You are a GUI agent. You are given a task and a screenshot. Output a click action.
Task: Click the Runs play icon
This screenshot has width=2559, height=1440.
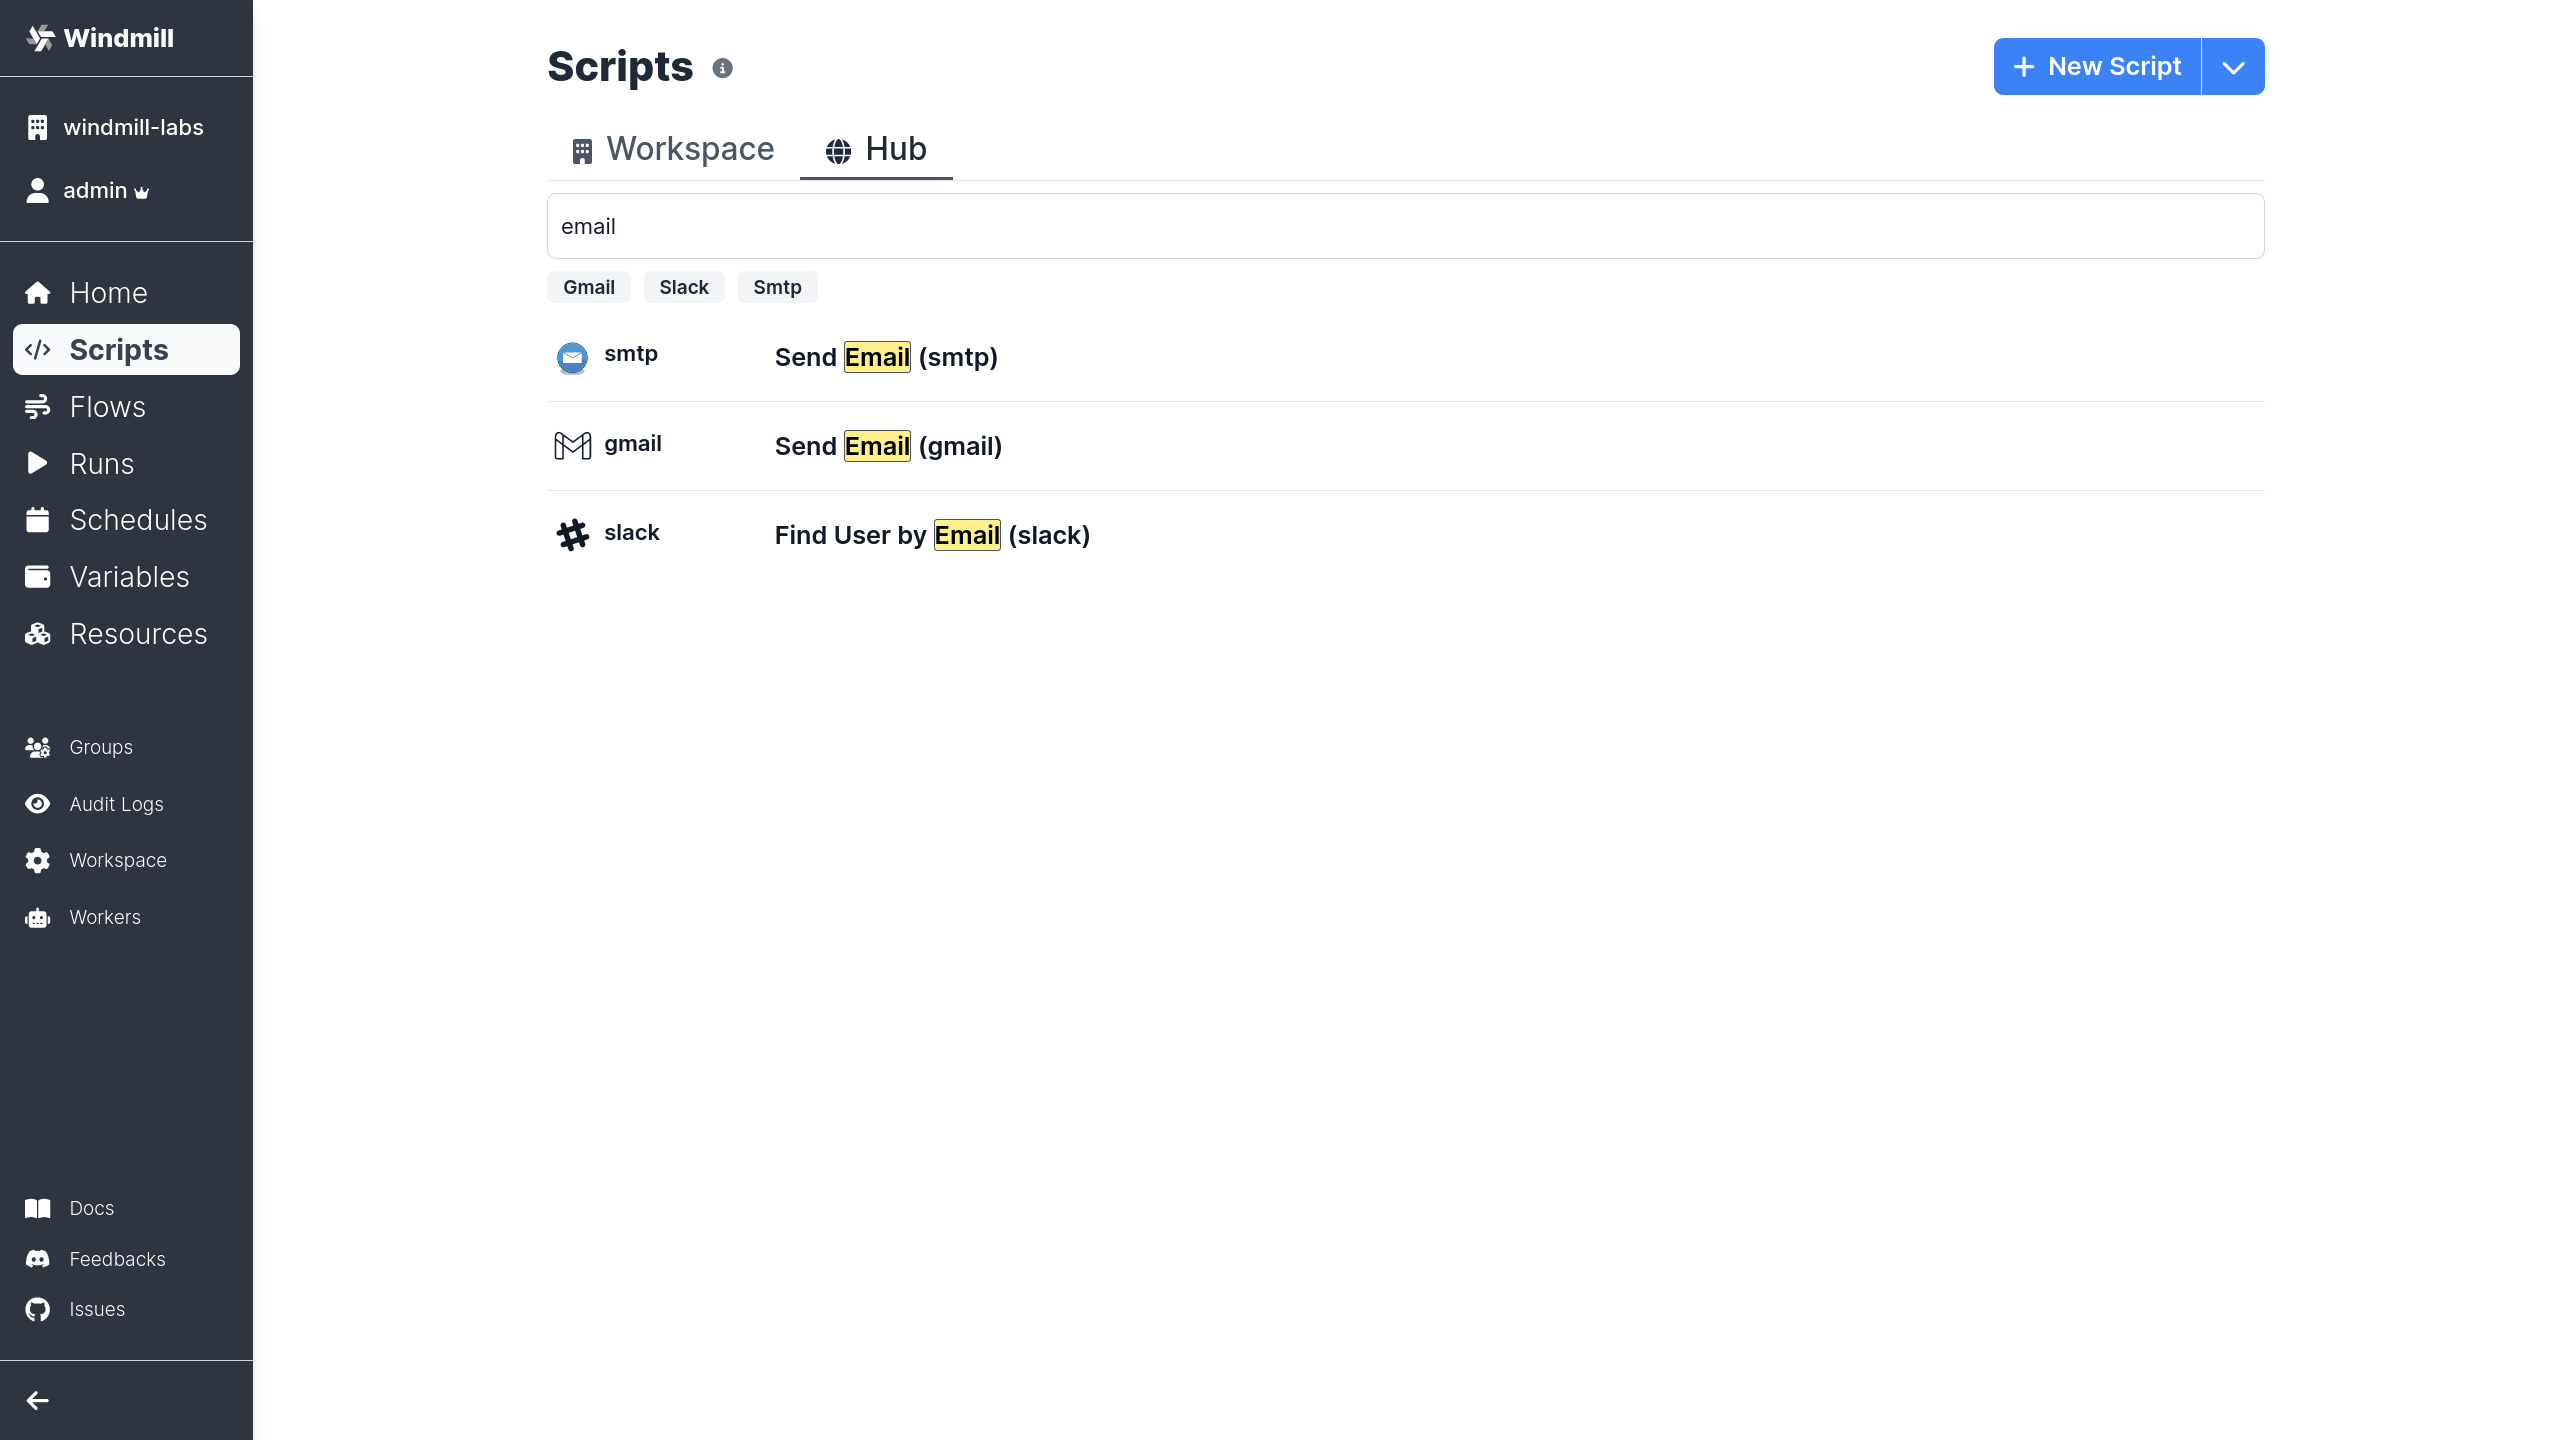click(38, 463)
